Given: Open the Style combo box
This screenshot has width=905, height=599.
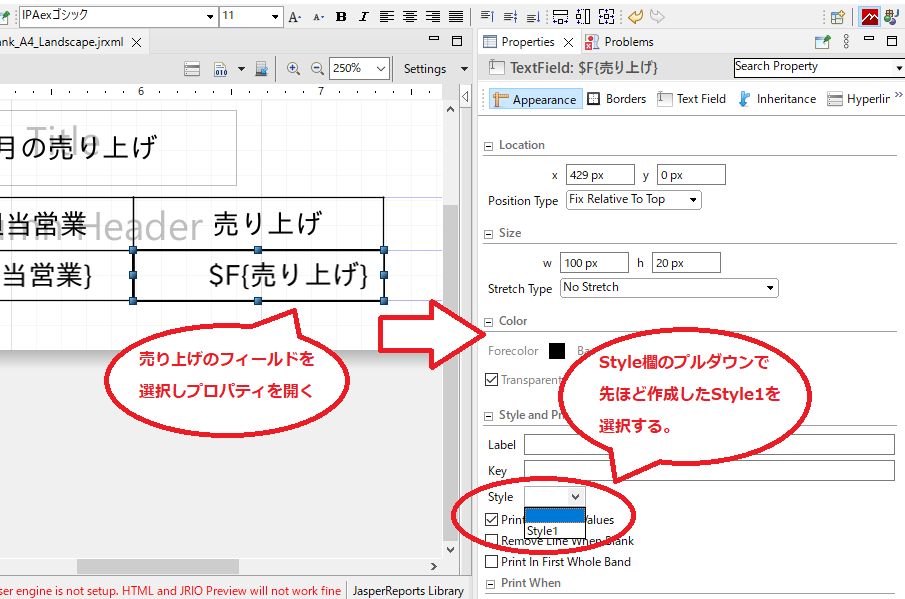Looking at the screenshot, I should click(x=555, y=496).
